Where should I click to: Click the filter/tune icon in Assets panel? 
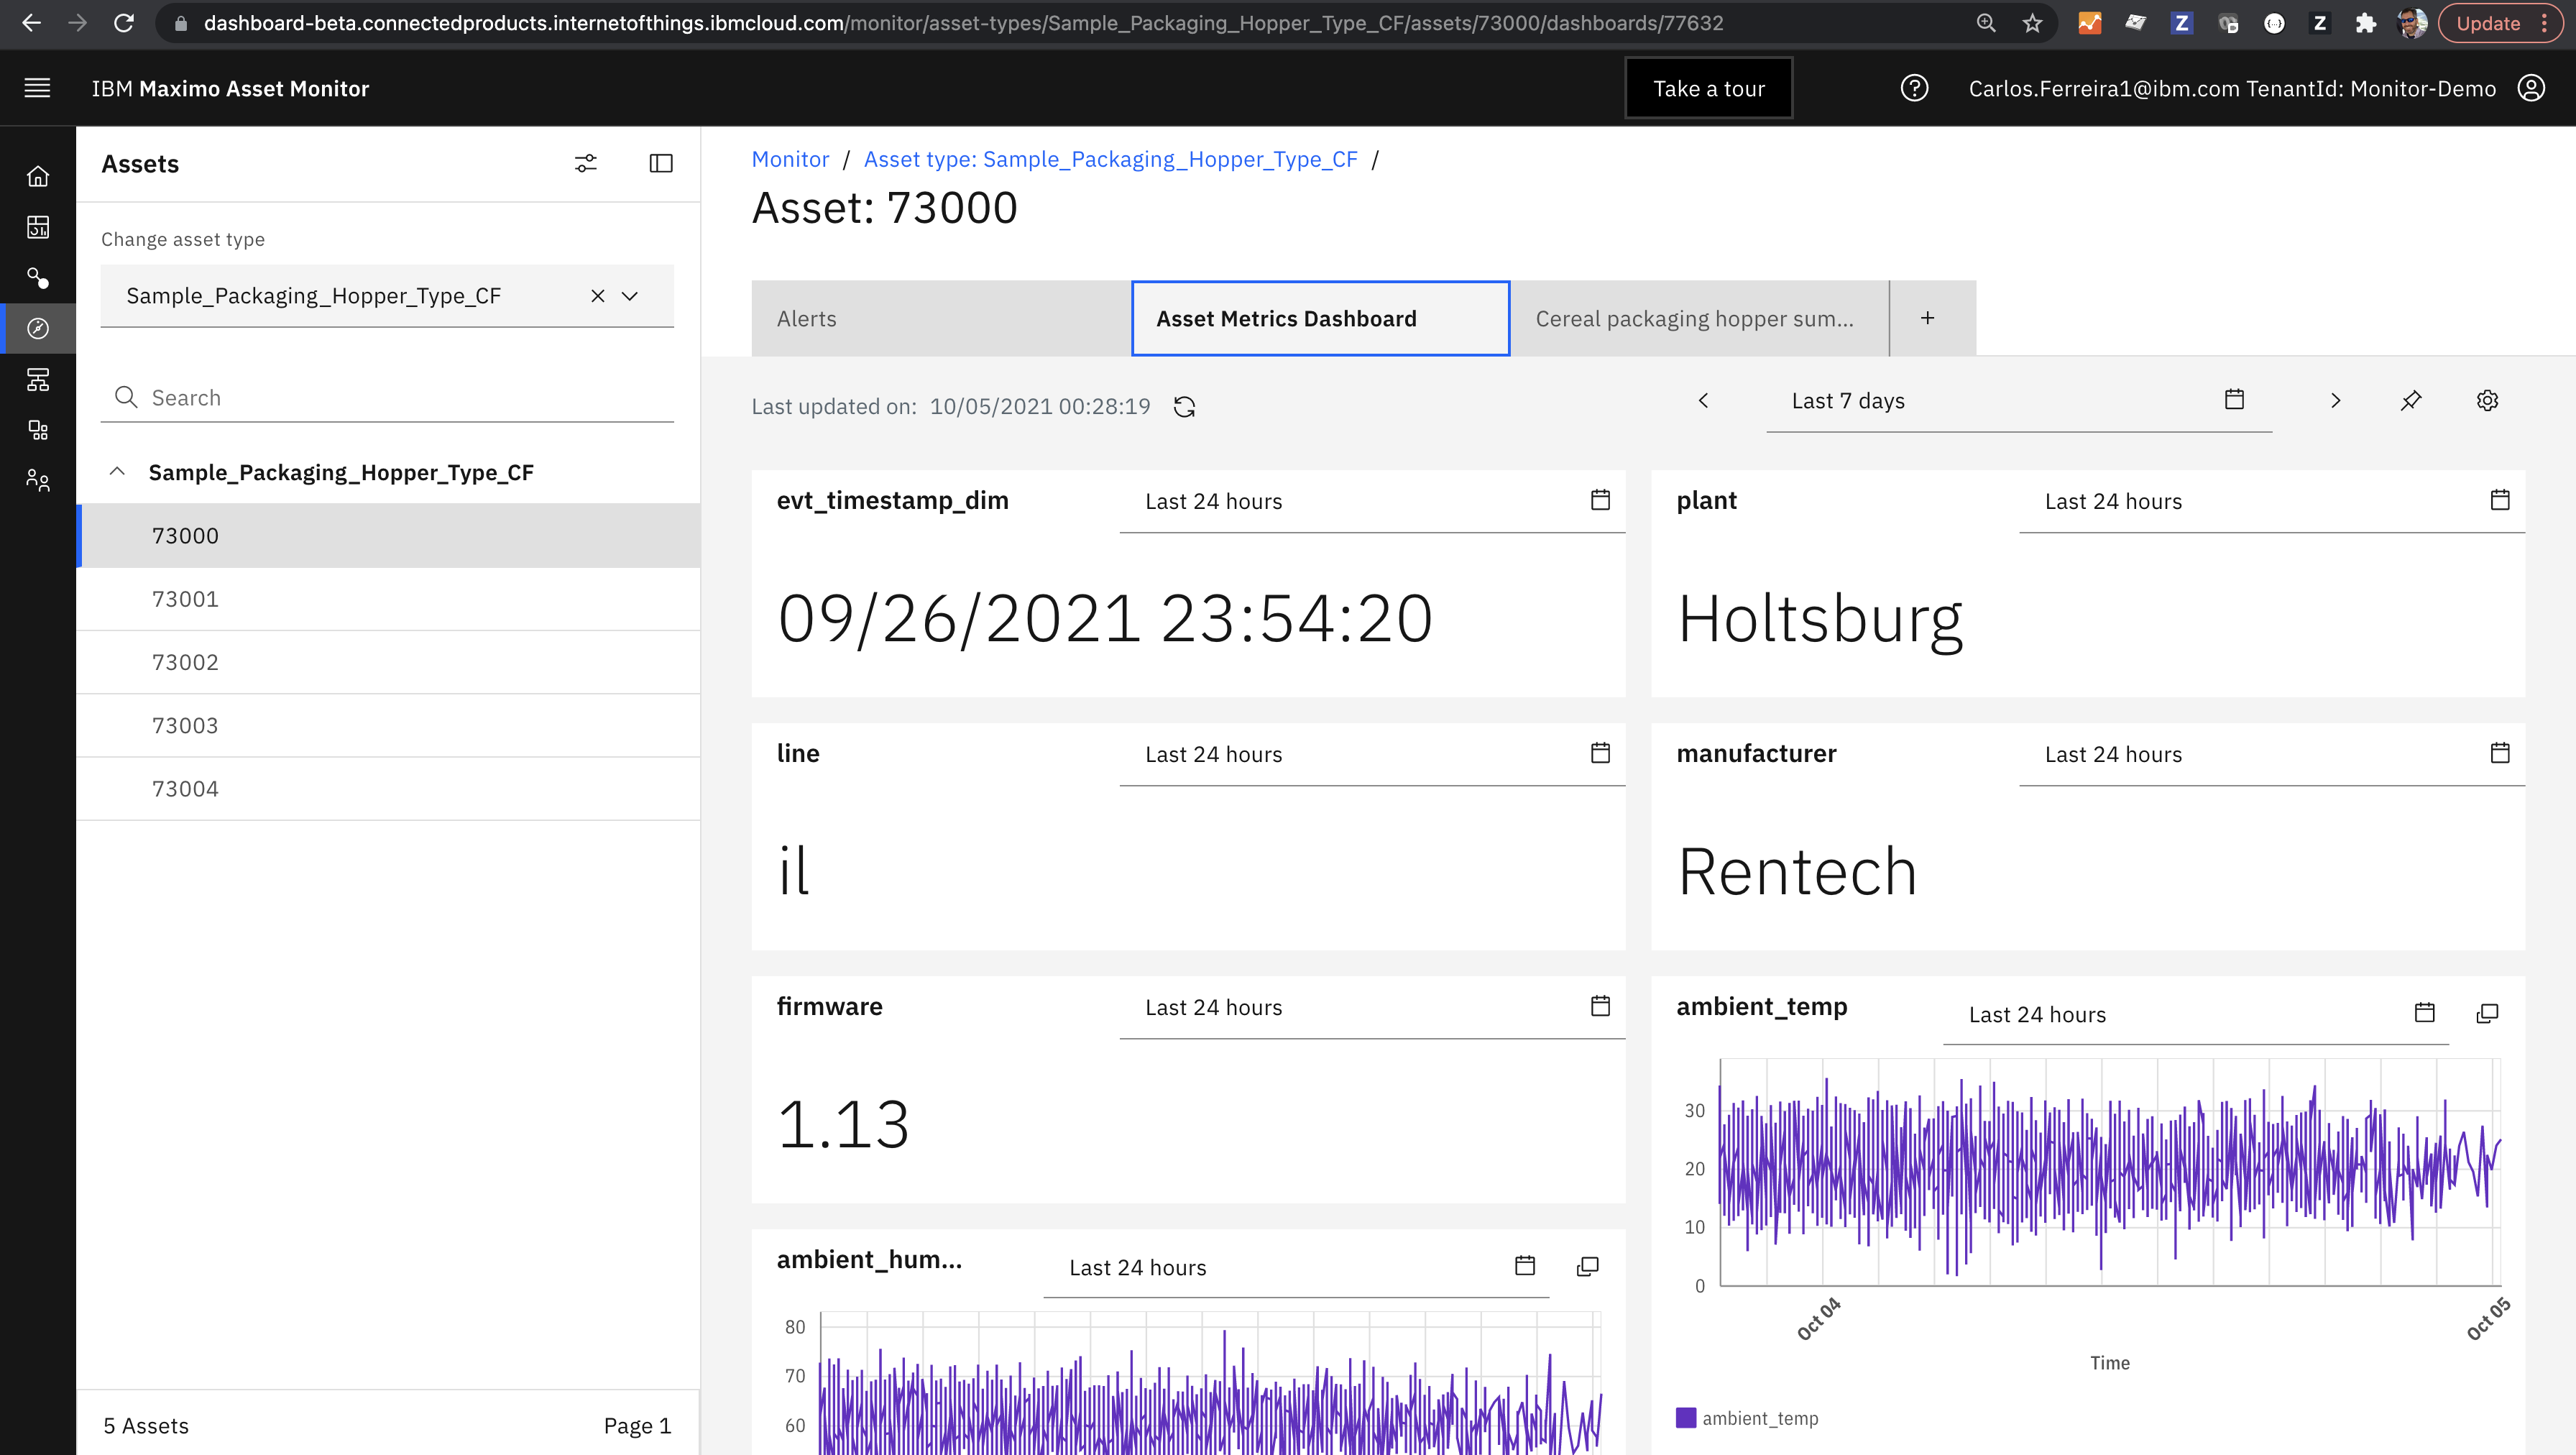point(586,163)
